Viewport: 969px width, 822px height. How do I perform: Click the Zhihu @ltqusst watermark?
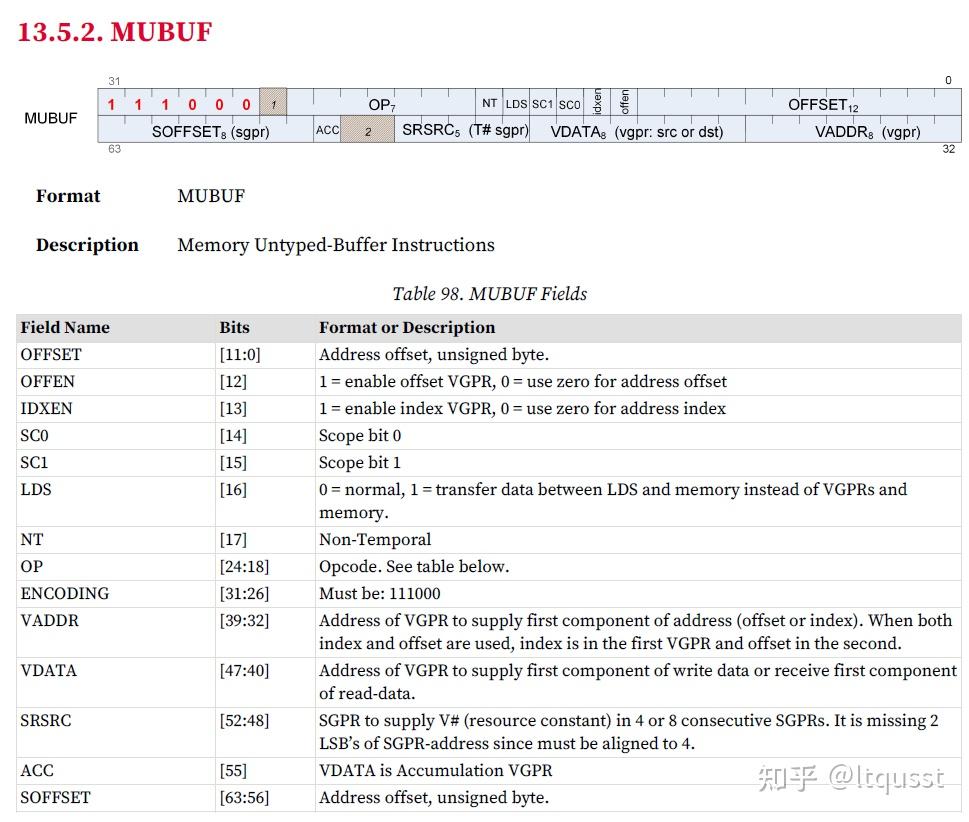click(x=851, y=777)
